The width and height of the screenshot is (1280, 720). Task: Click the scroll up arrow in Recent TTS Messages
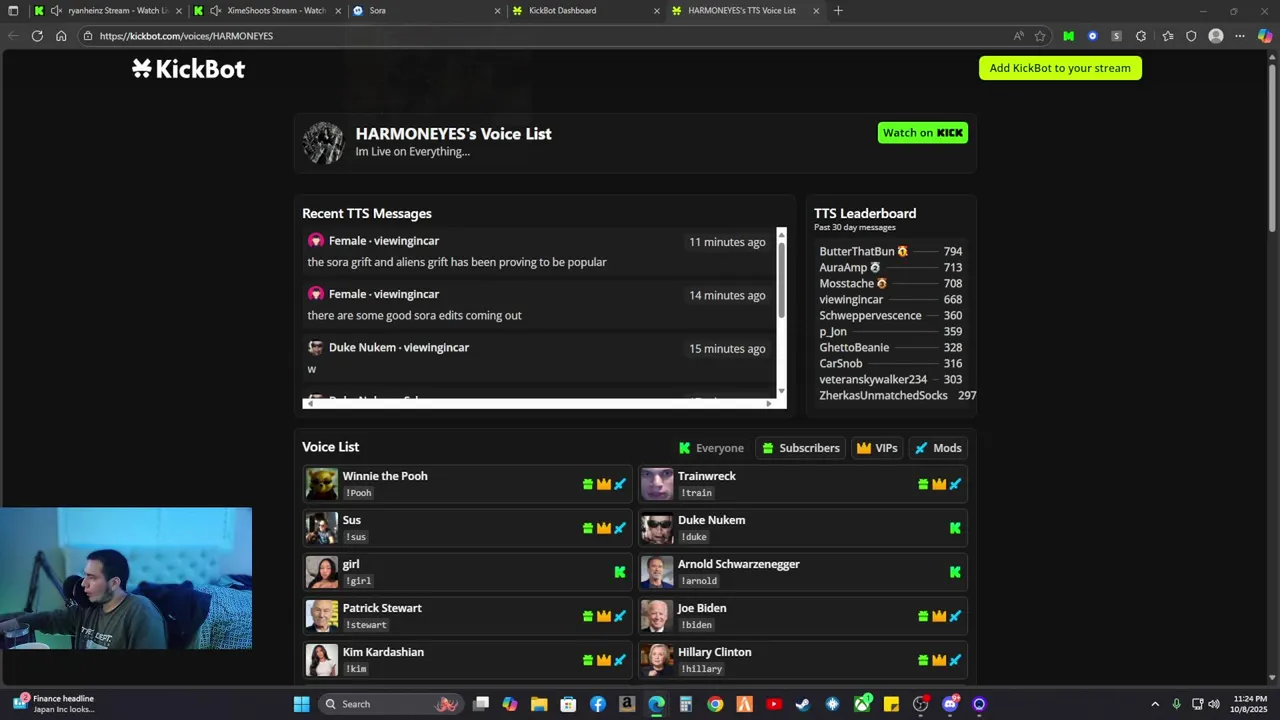pos(781,234)
